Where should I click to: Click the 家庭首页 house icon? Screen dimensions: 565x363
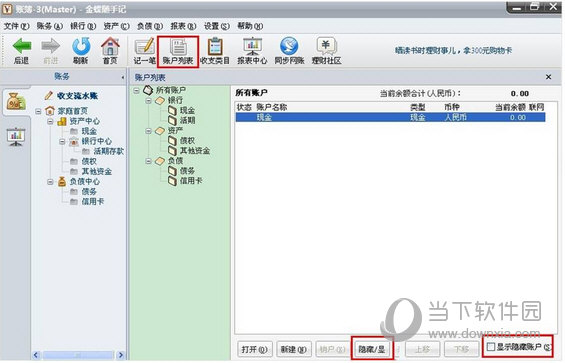[50, 111]
